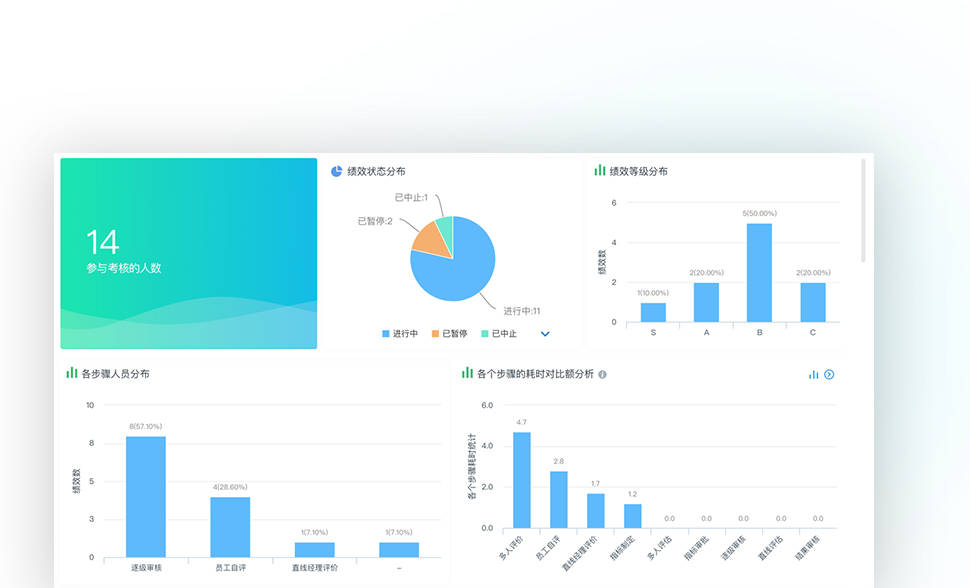
Task: Toggle 已暂停 legend item in pie chart
Action: click(x=449, y=333)
